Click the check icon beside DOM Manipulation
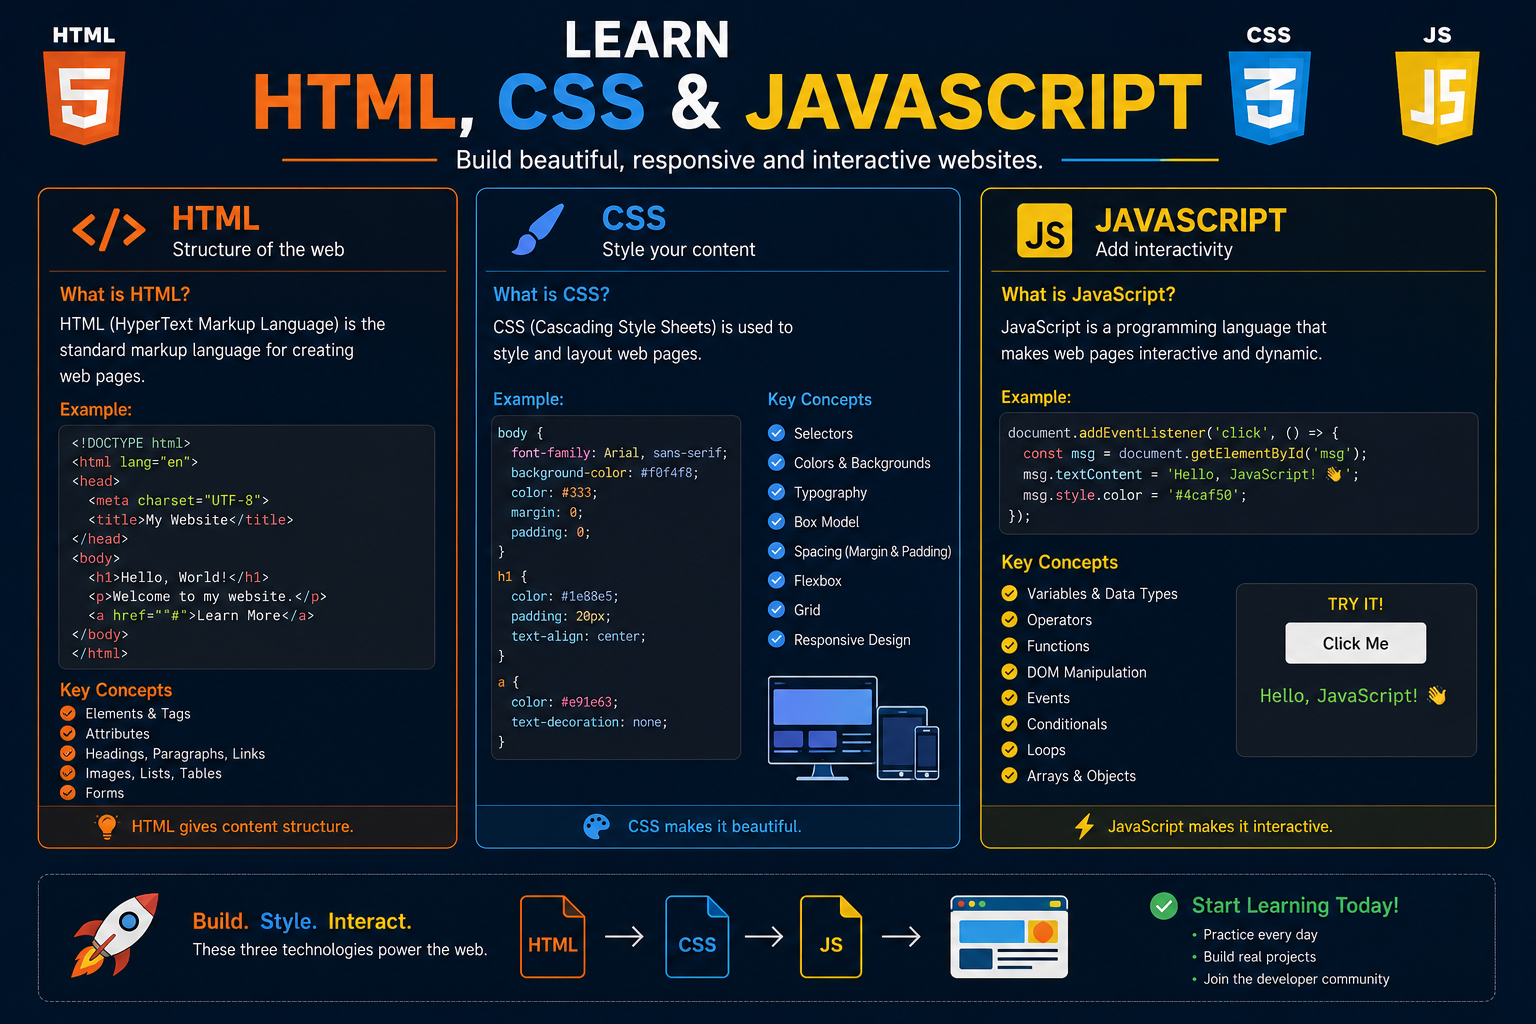1536x1024 pixels. click(1010, 671)
